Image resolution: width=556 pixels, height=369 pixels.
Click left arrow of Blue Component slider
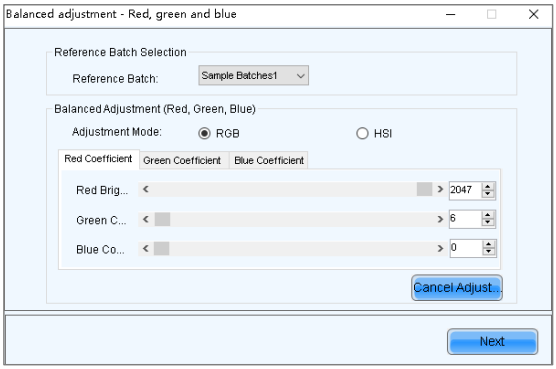pyautogui.click(x=145, y=249)
